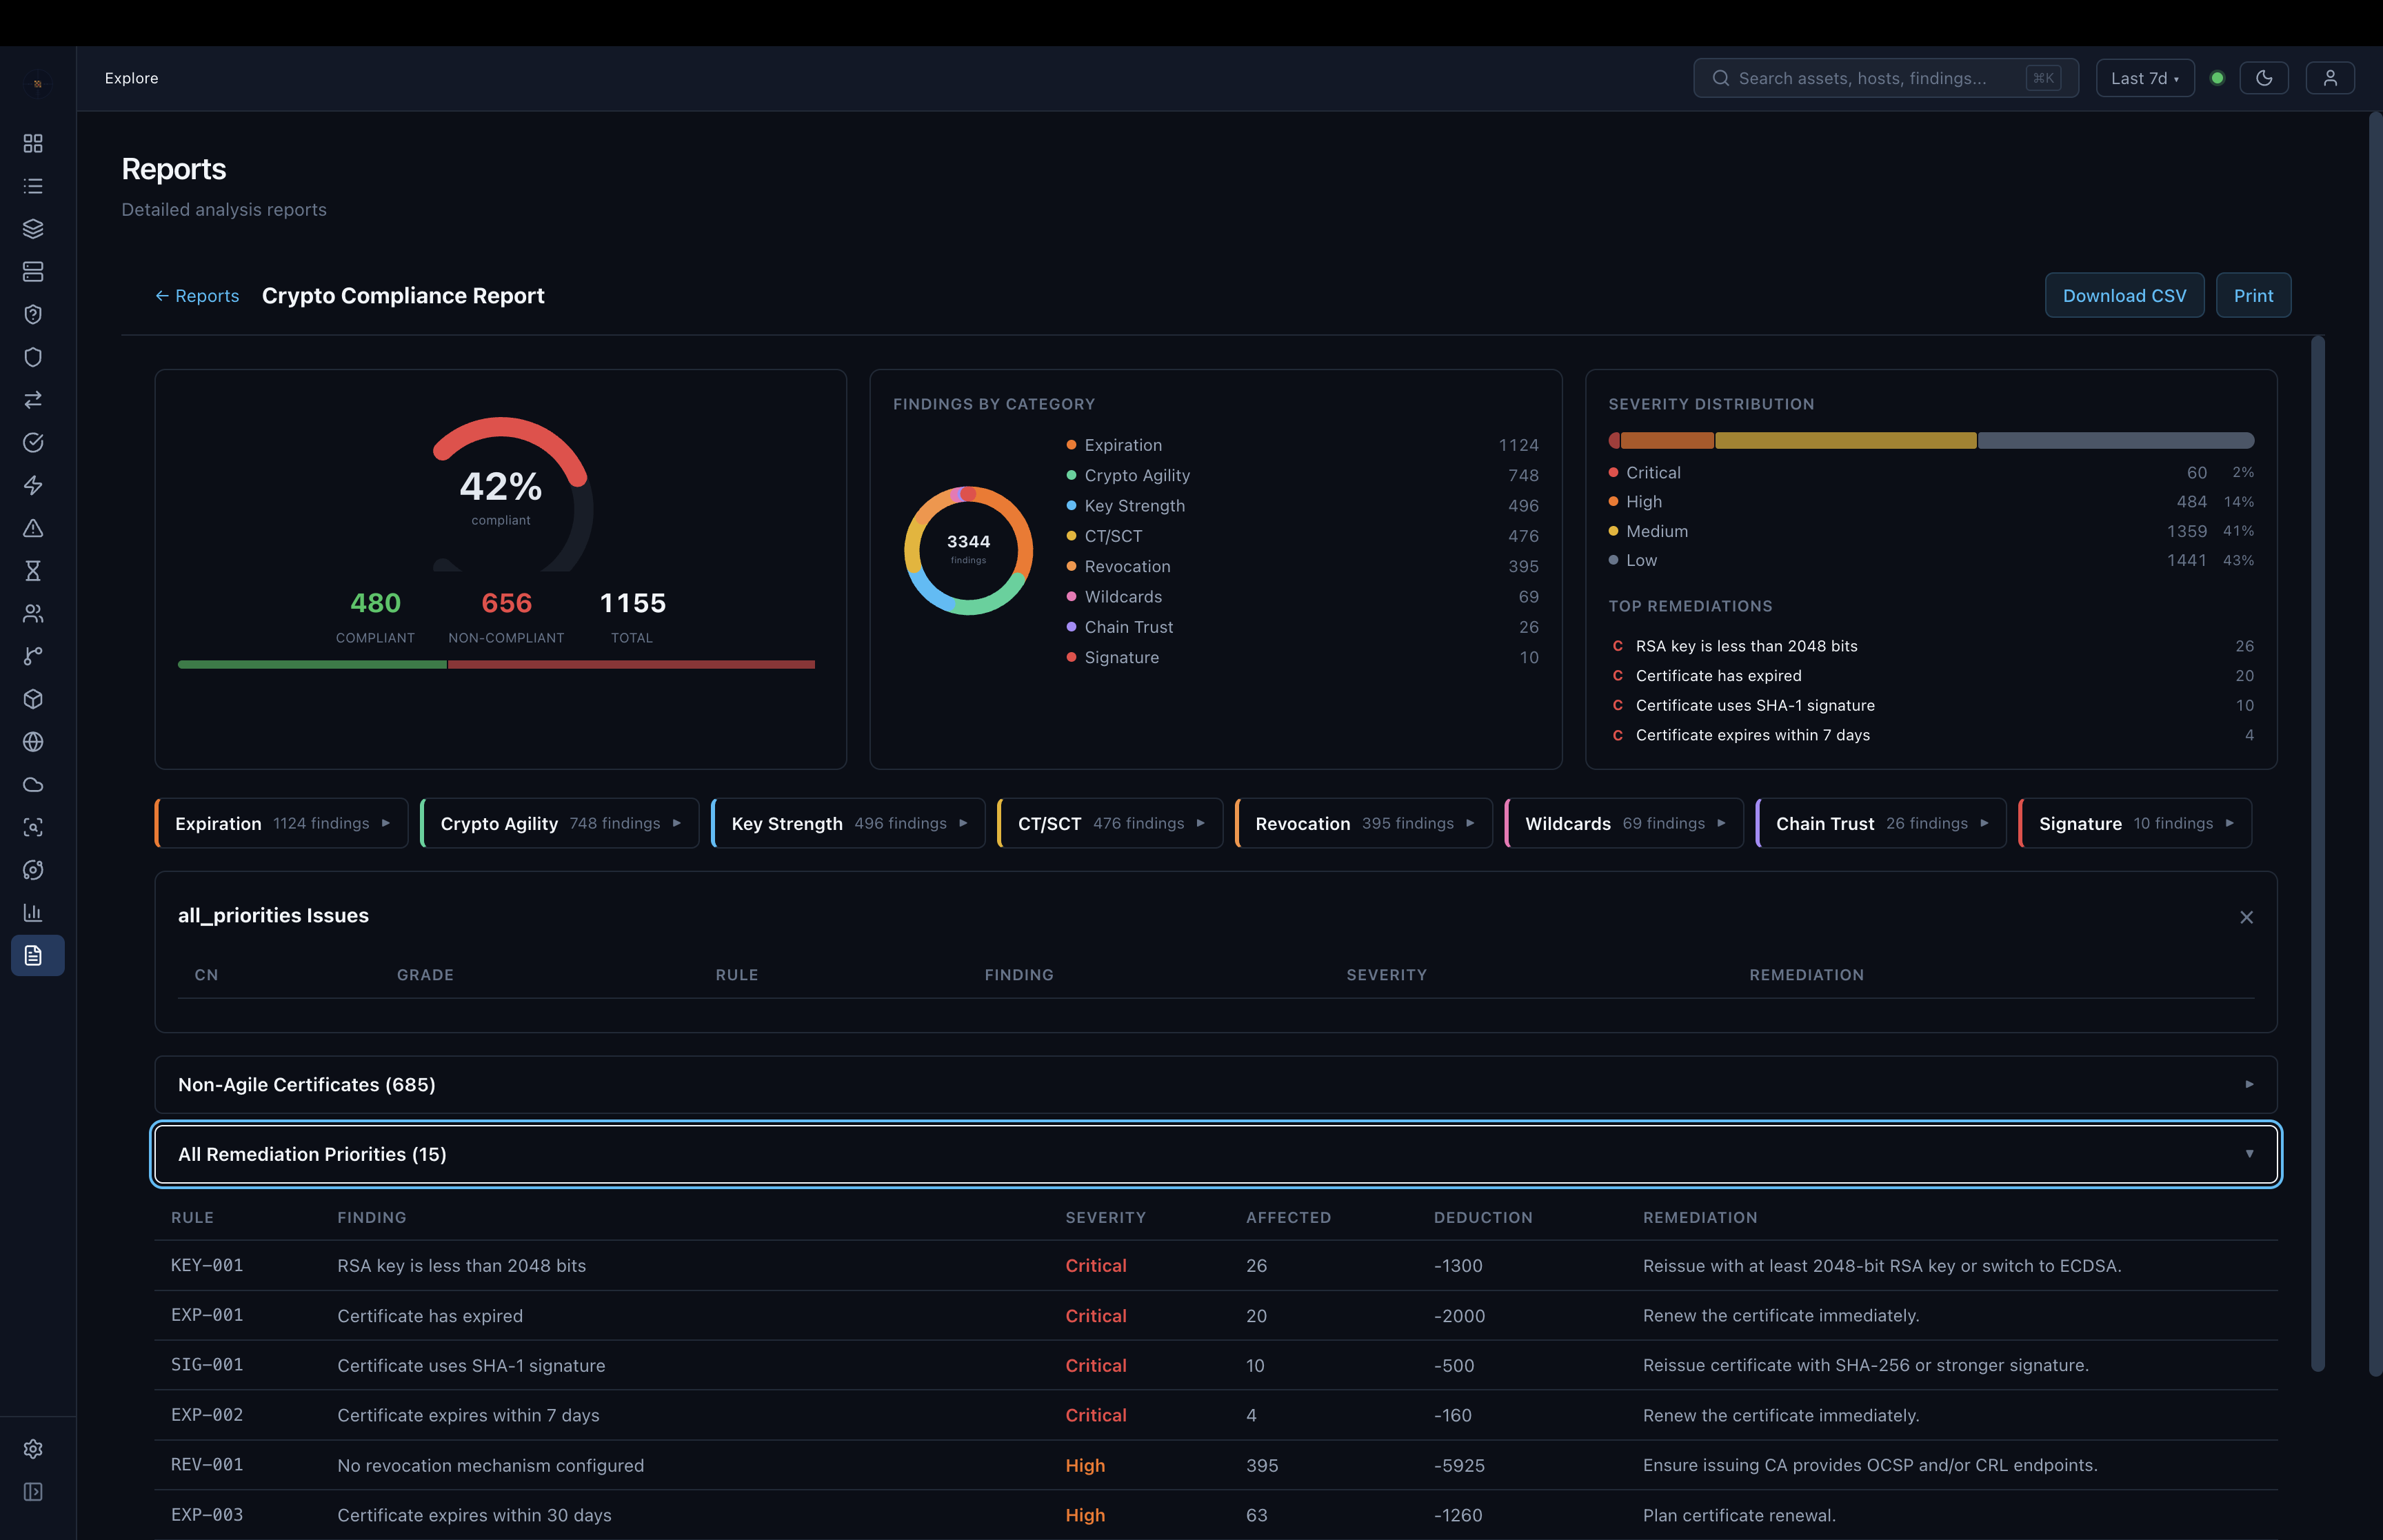Collapse All Remediation Priorities (15) section

point(1215,1154)
